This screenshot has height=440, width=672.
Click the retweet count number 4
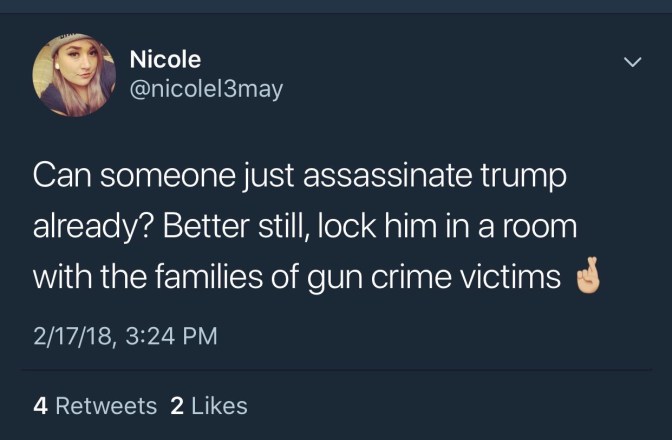[40, 406]
